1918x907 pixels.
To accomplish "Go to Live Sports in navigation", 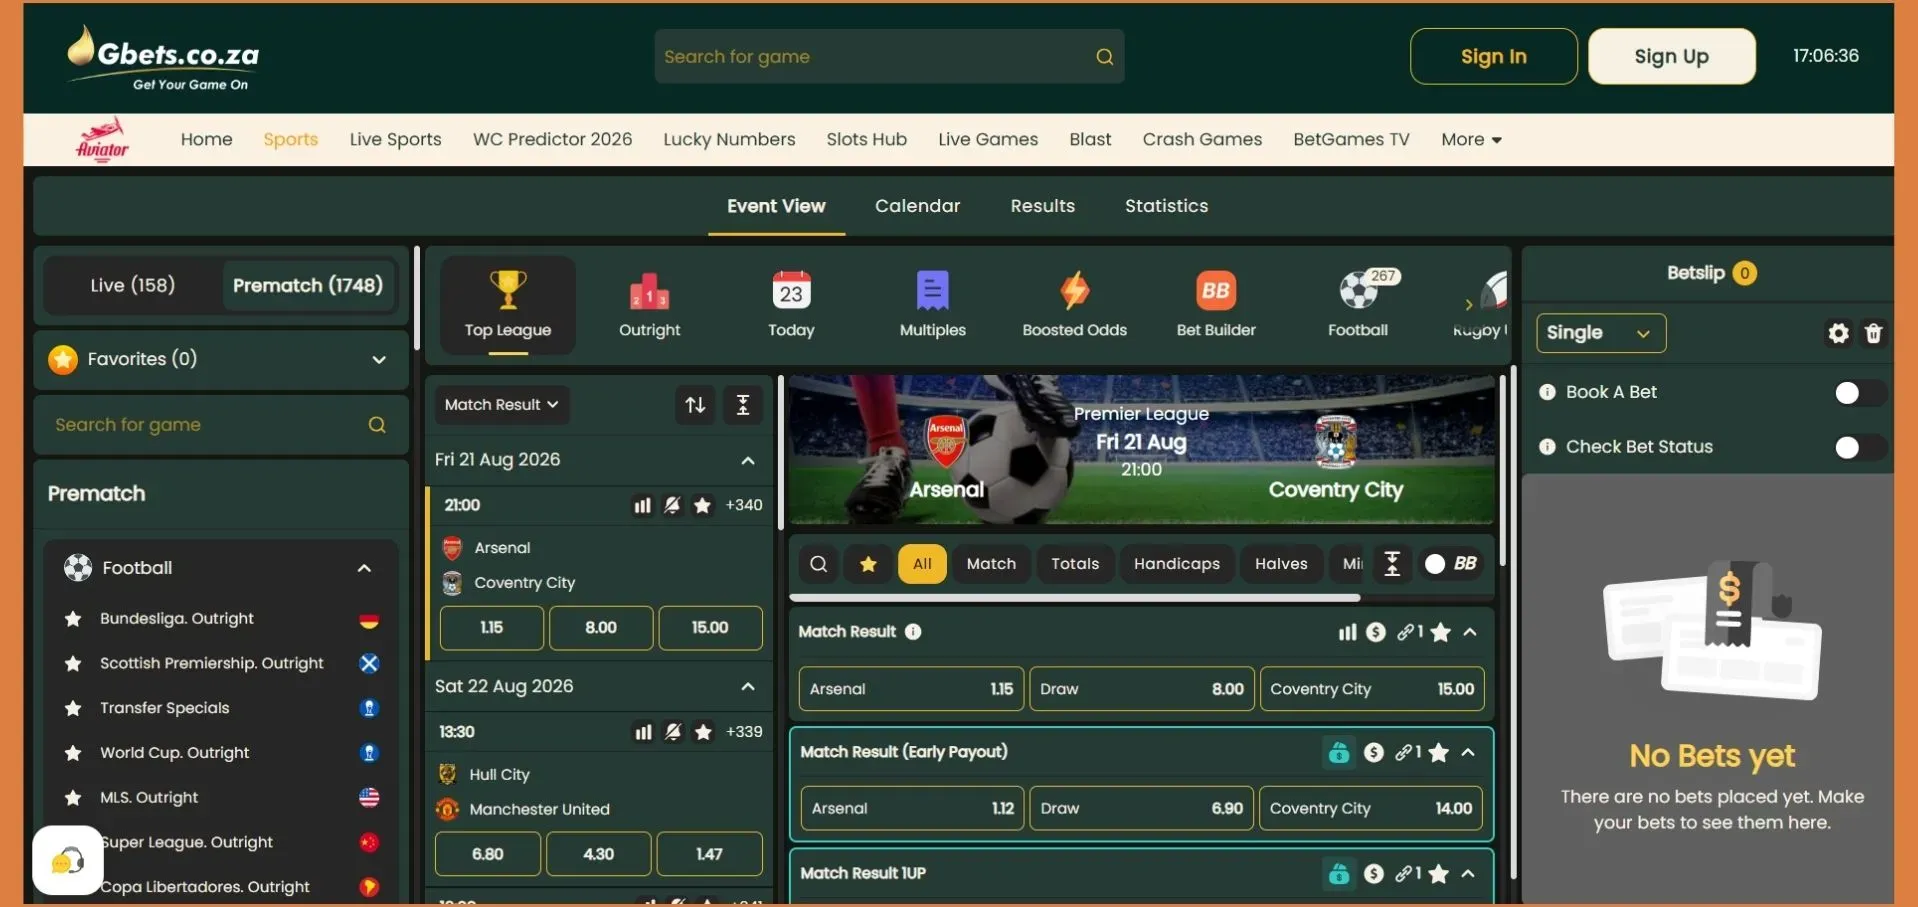I will (395, 140).
